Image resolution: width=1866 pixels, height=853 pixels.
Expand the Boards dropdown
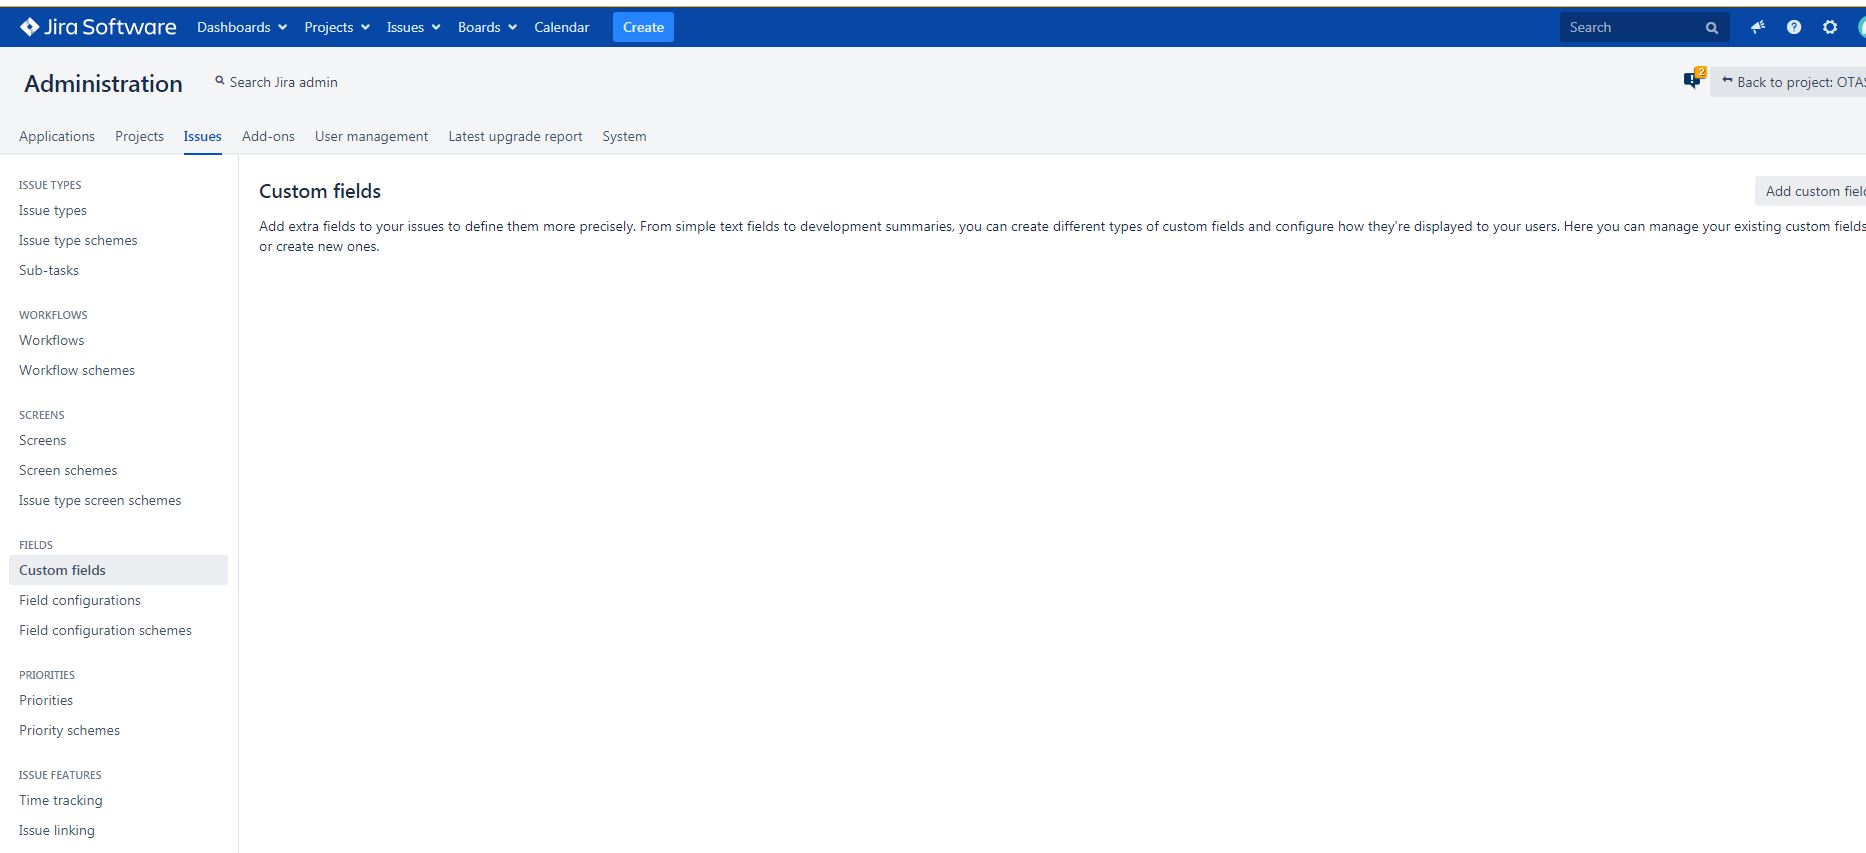coord(487,27)
